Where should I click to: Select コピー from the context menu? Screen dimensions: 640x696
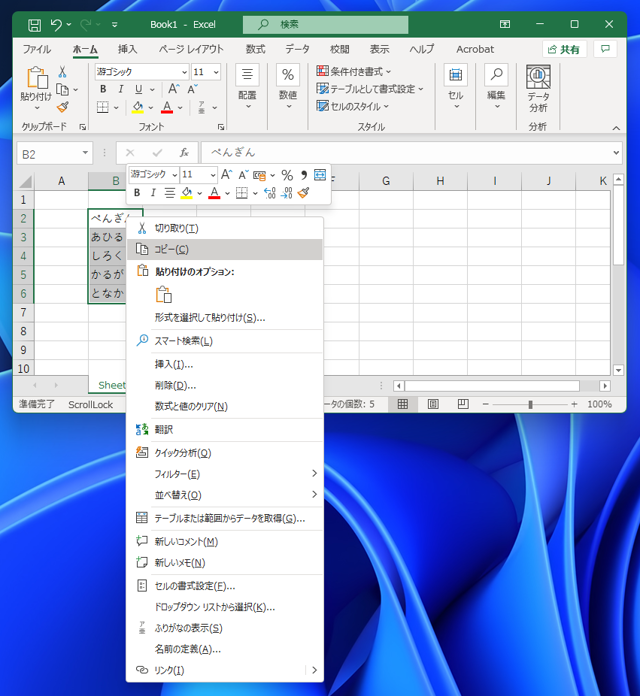click(171, 249)
